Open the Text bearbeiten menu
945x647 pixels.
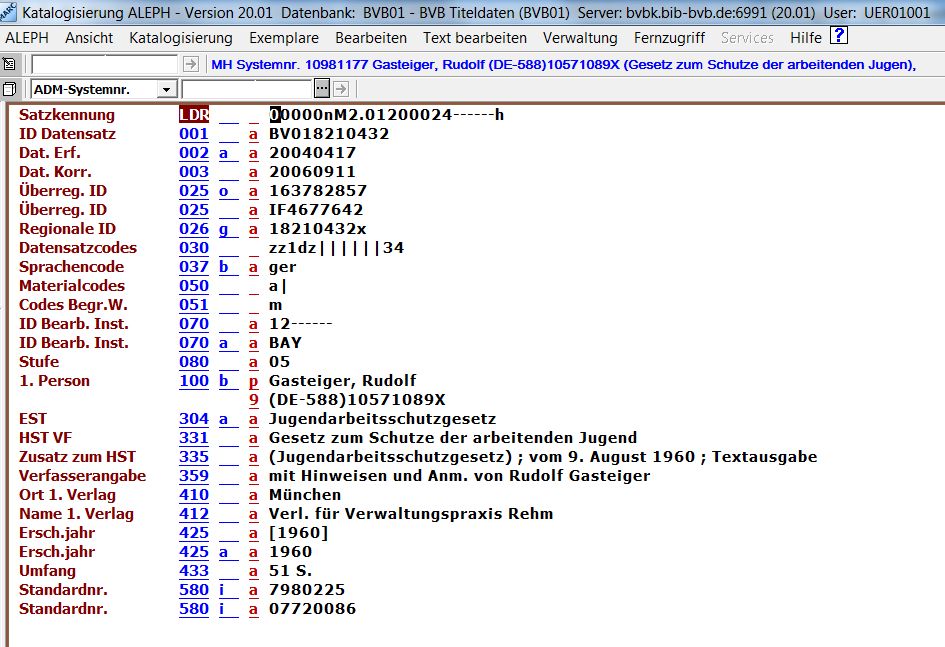[x=475, y=38]
